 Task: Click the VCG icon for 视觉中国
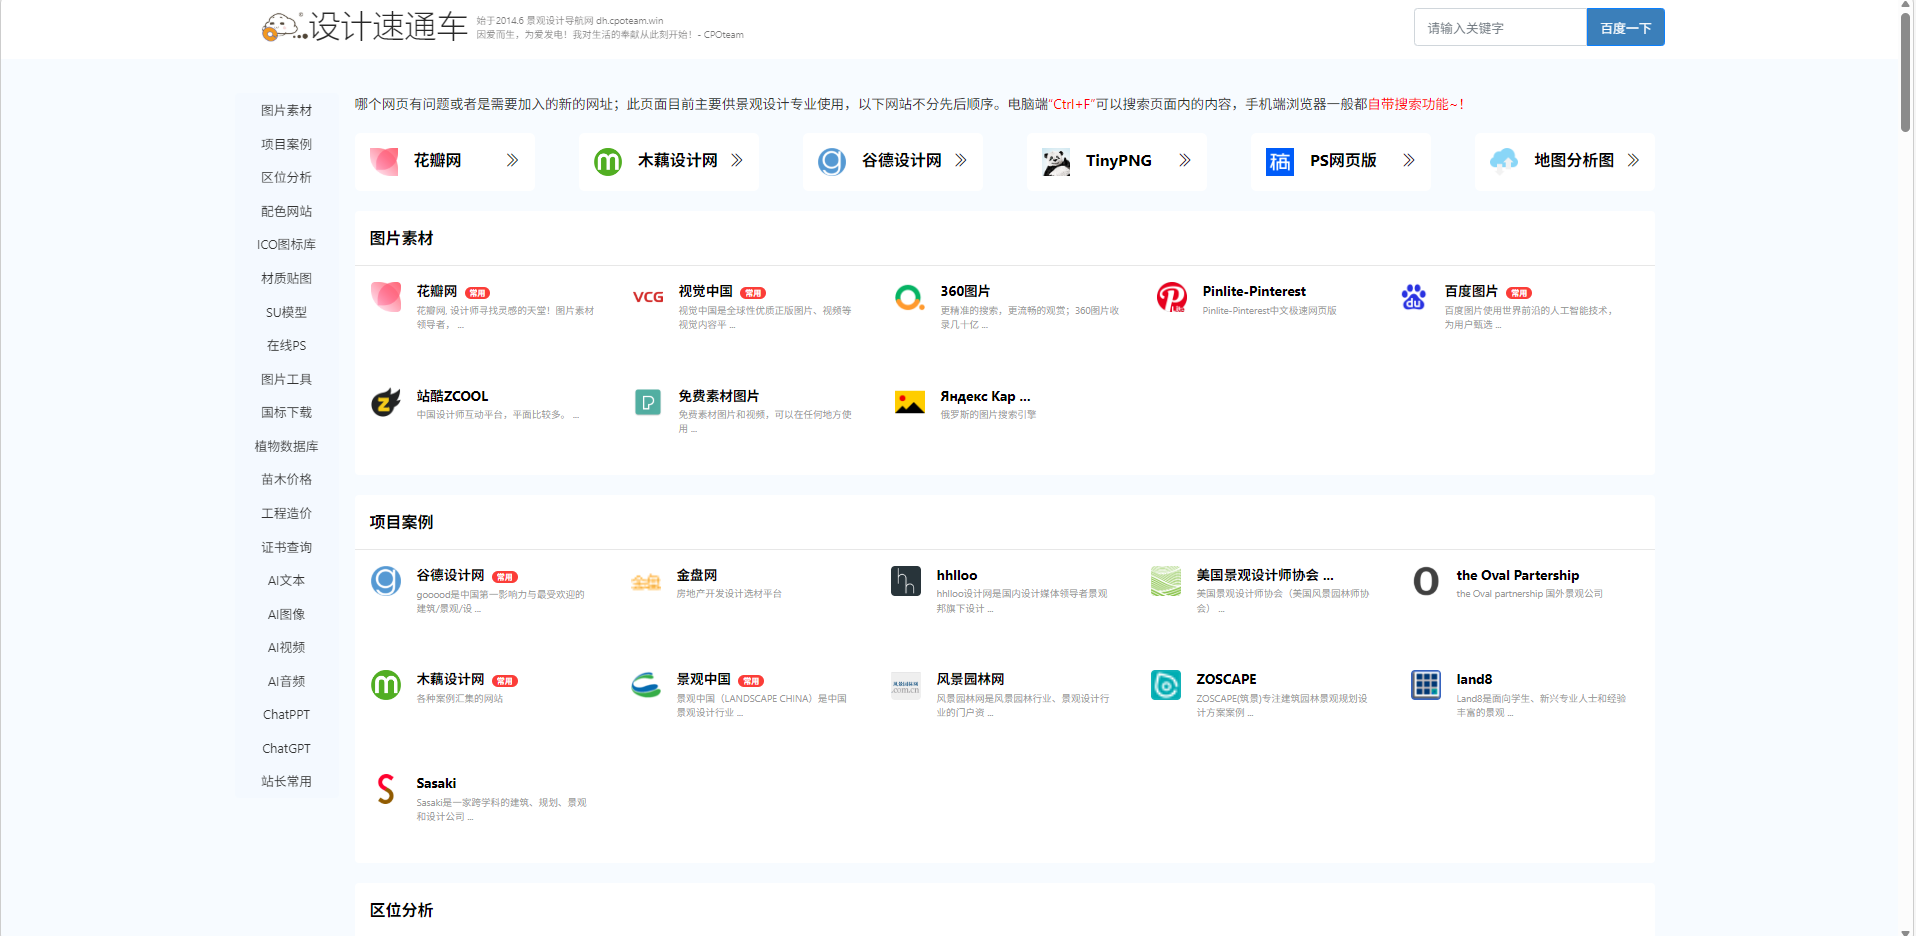tap(647, 297)
